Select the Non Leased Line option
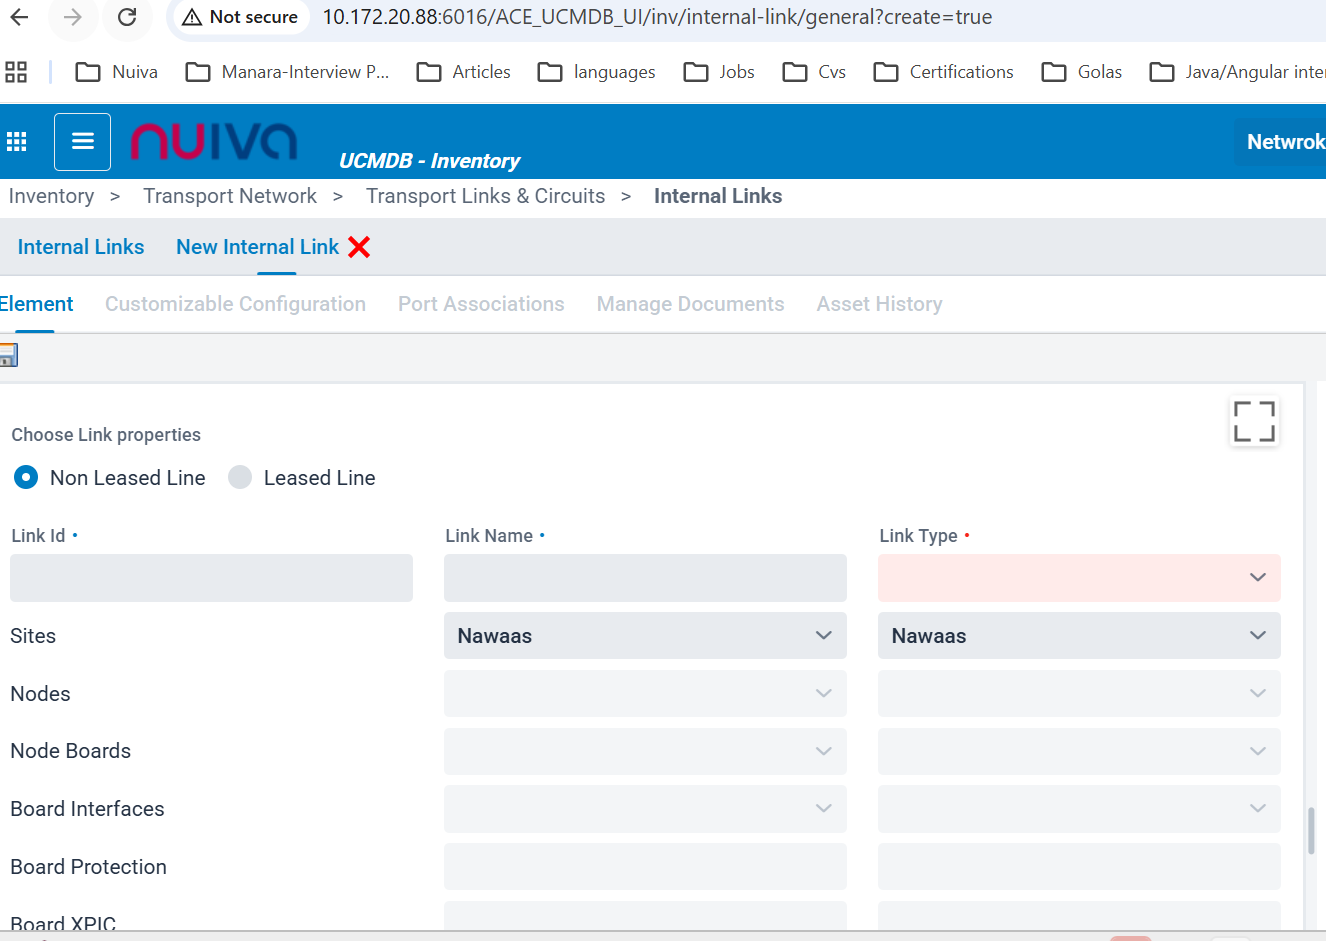Viewport: 1326px width, 941px height. tap(26, 478)
